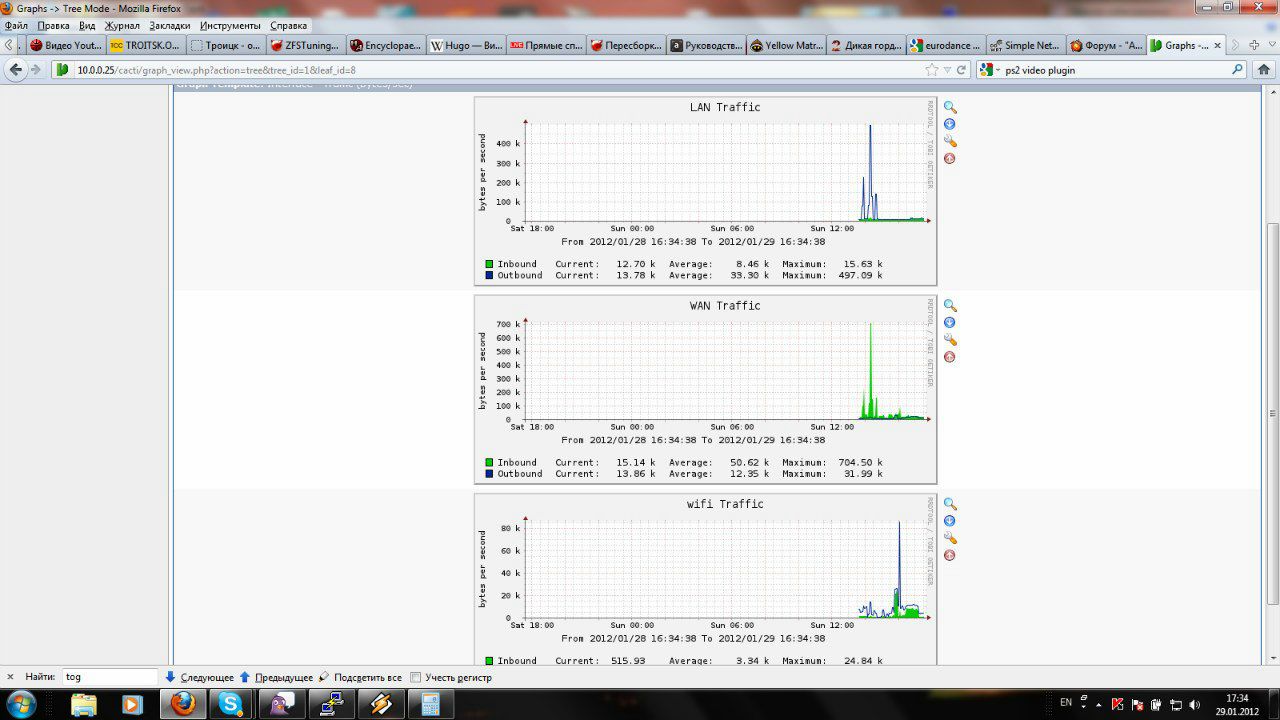This screenshot has width=1280, height=720.
Task: Export wifi Traffic graph data via blue arrow icon
Action: (950, 521)
